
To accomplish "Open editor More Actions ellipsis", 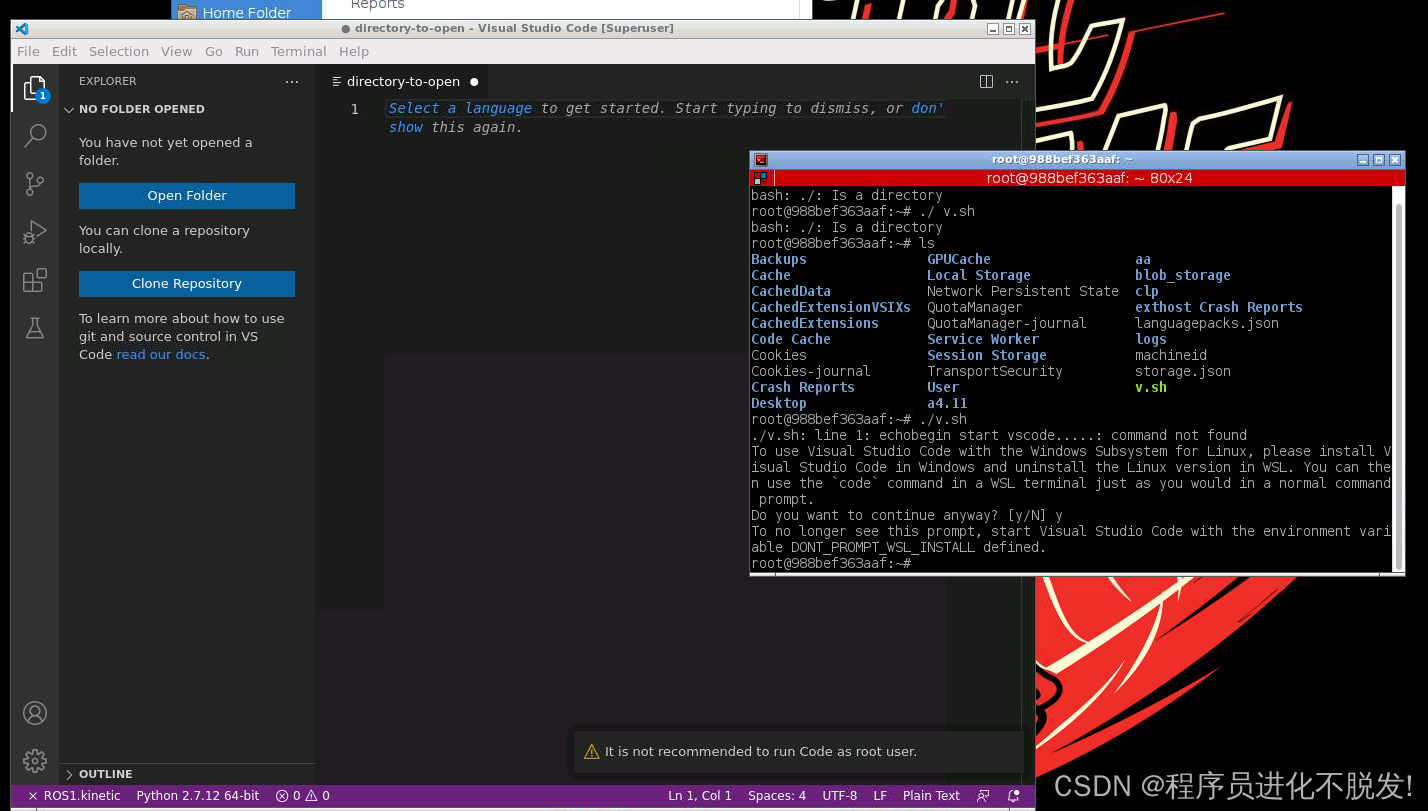I will coord(1012,82).
